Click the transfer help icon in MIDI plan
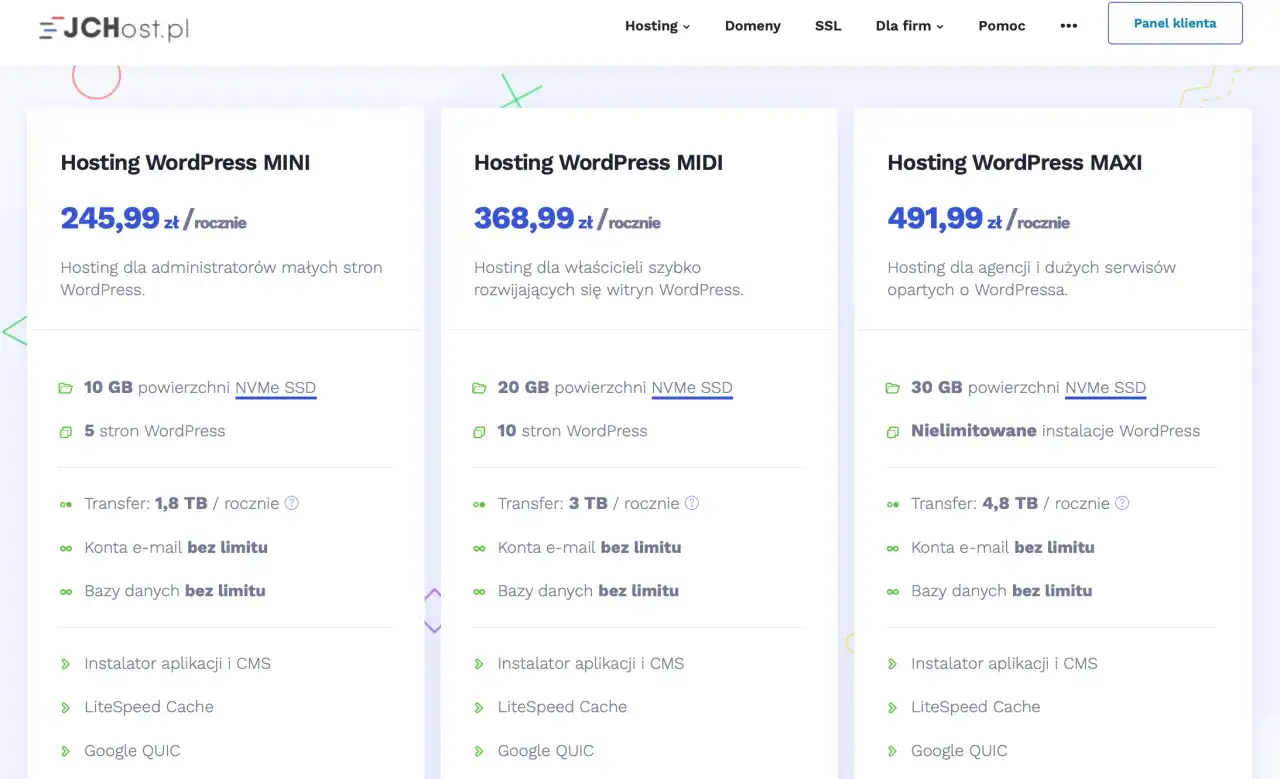The image size is (1280, 779). click(x=692, y=503)
